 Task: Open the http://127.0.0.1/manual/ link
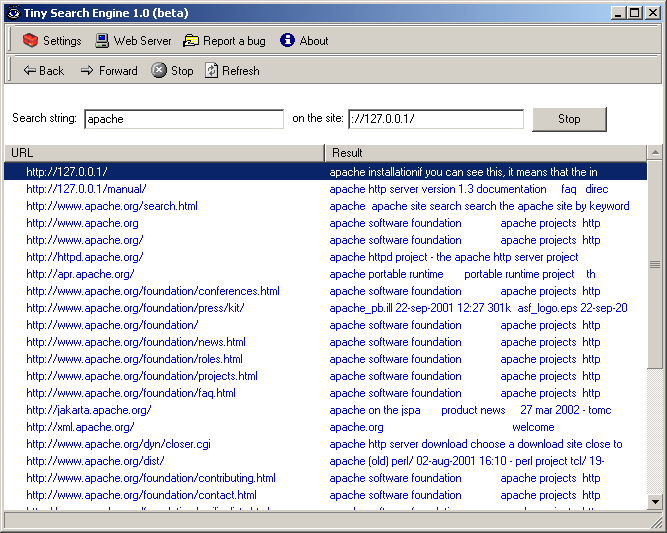(x=86, y=189)
